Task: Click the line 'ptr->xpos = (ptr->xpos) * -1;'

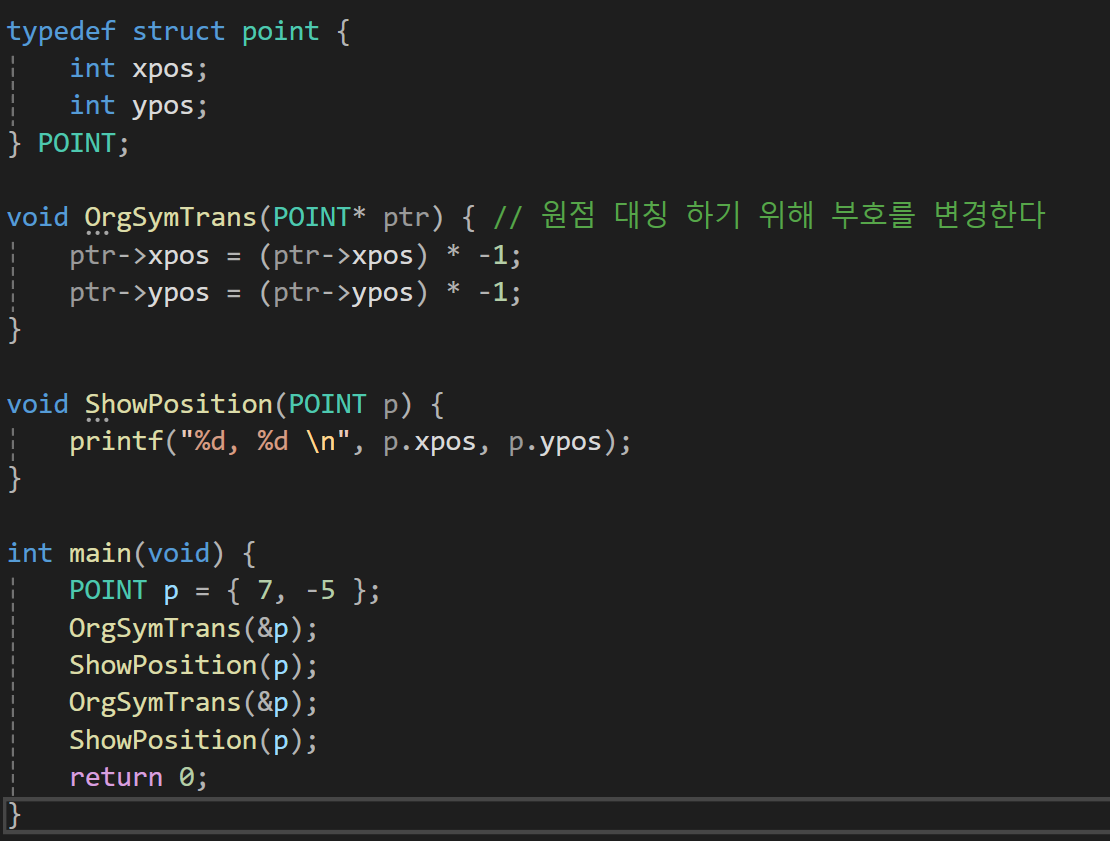Action: (295, 256)
